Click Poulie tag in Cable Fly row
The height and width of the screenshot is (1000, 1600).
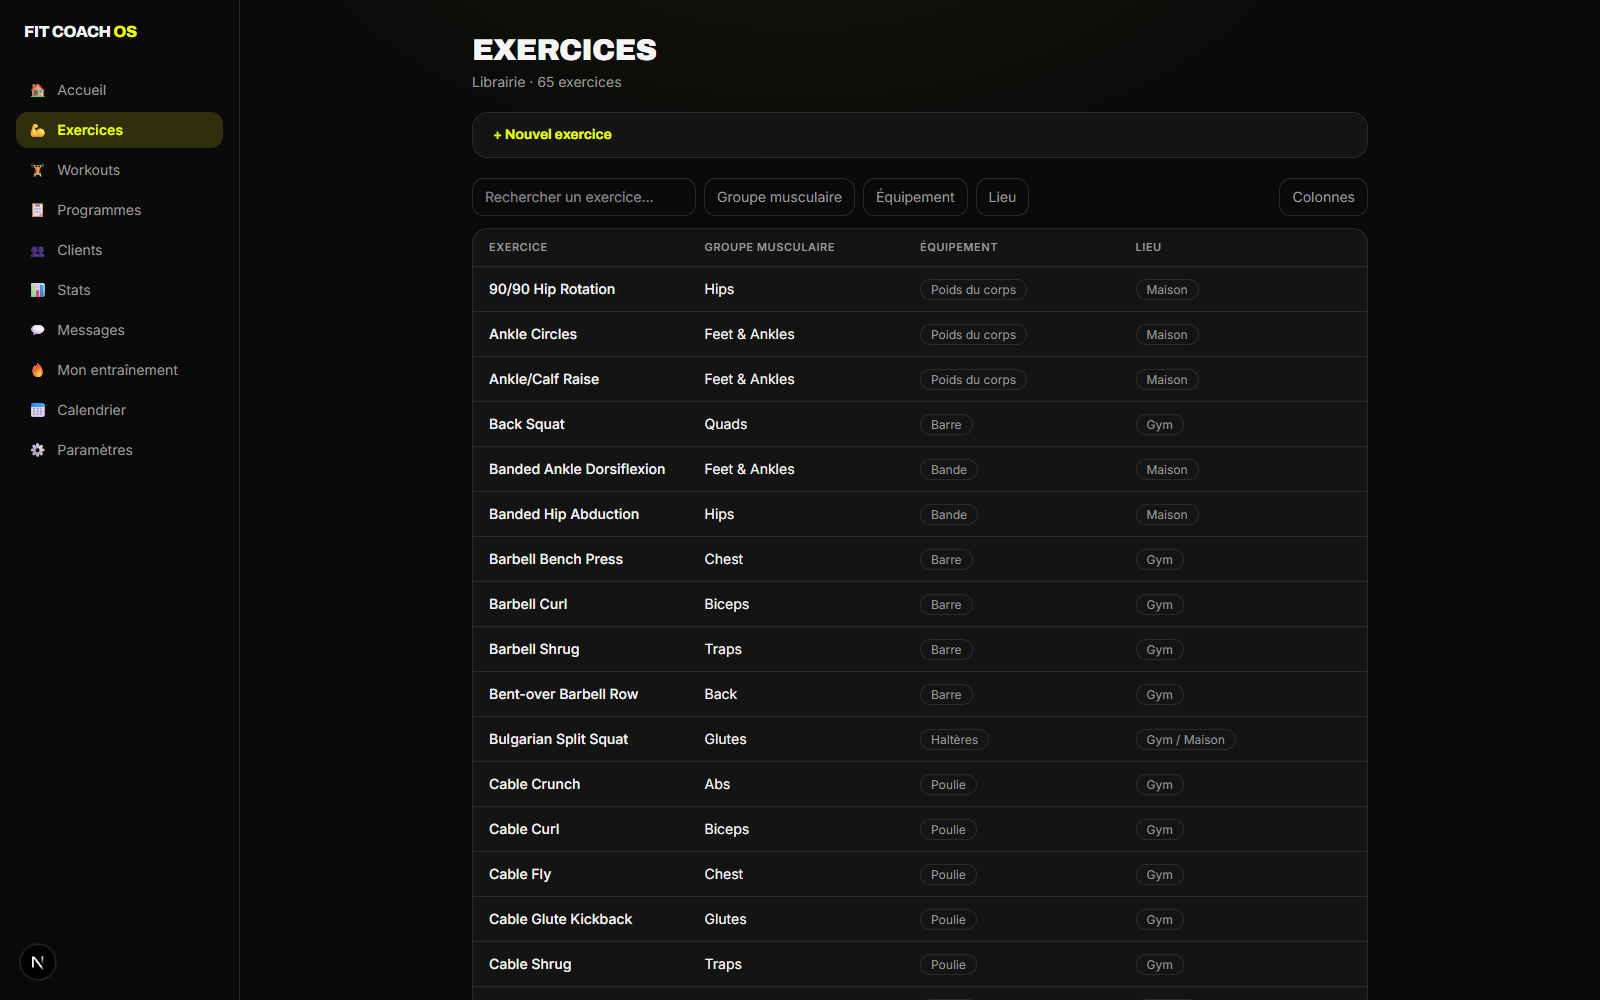click(x=948, y=875)
